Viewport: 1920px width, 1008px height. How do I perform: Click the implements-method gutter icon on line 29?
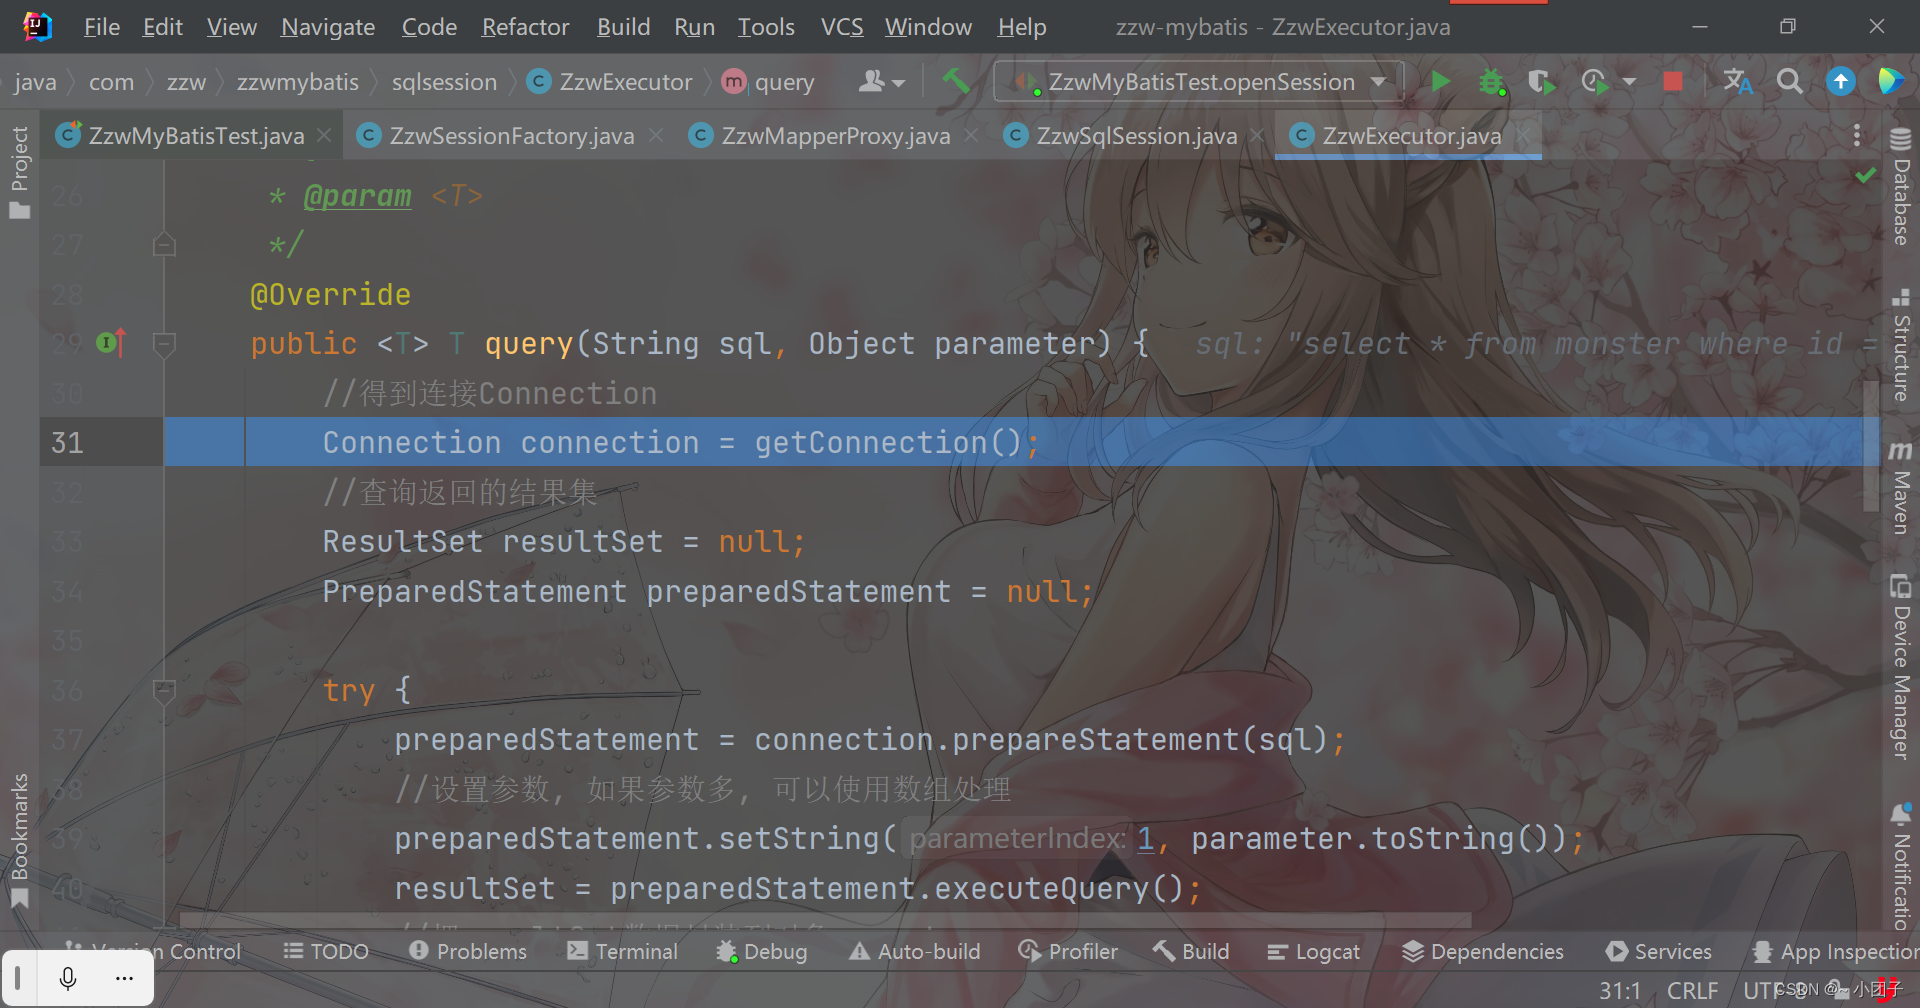point(111,343)
